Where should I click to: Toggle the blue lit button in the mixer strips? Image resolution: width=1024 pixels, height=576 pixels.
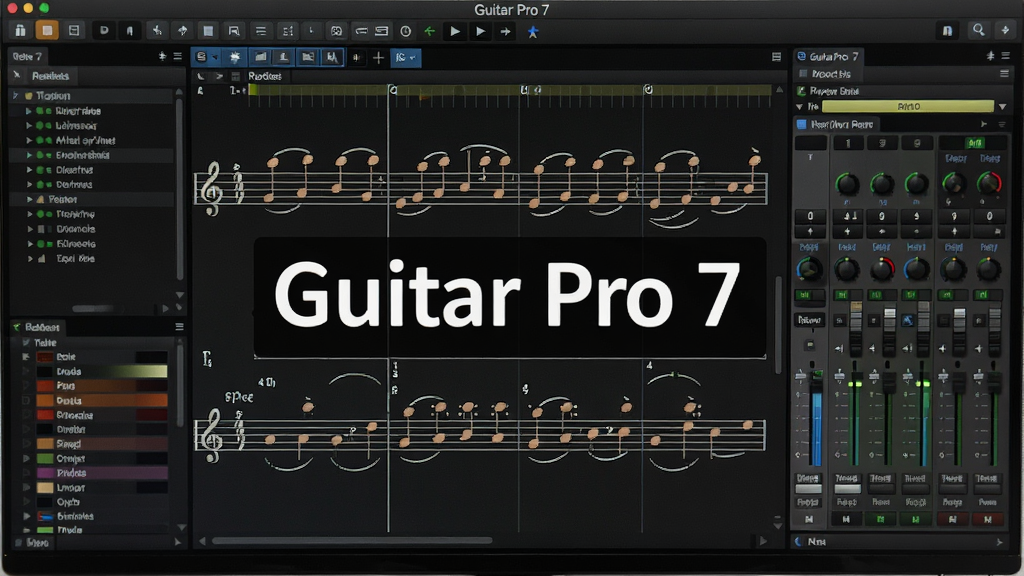pyautogui.click(x=908, y=320)
